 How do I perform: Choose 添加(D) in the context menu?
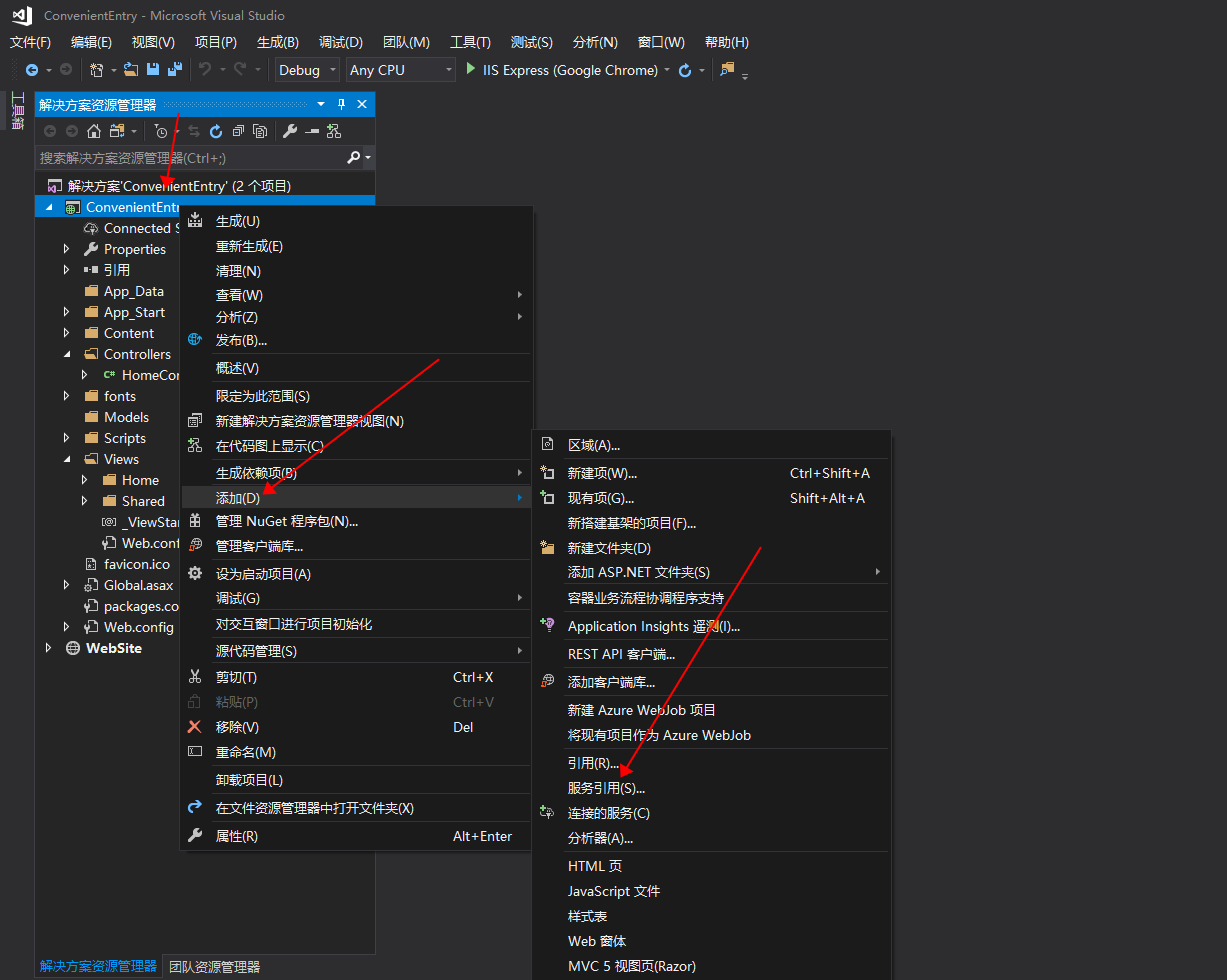356,498
